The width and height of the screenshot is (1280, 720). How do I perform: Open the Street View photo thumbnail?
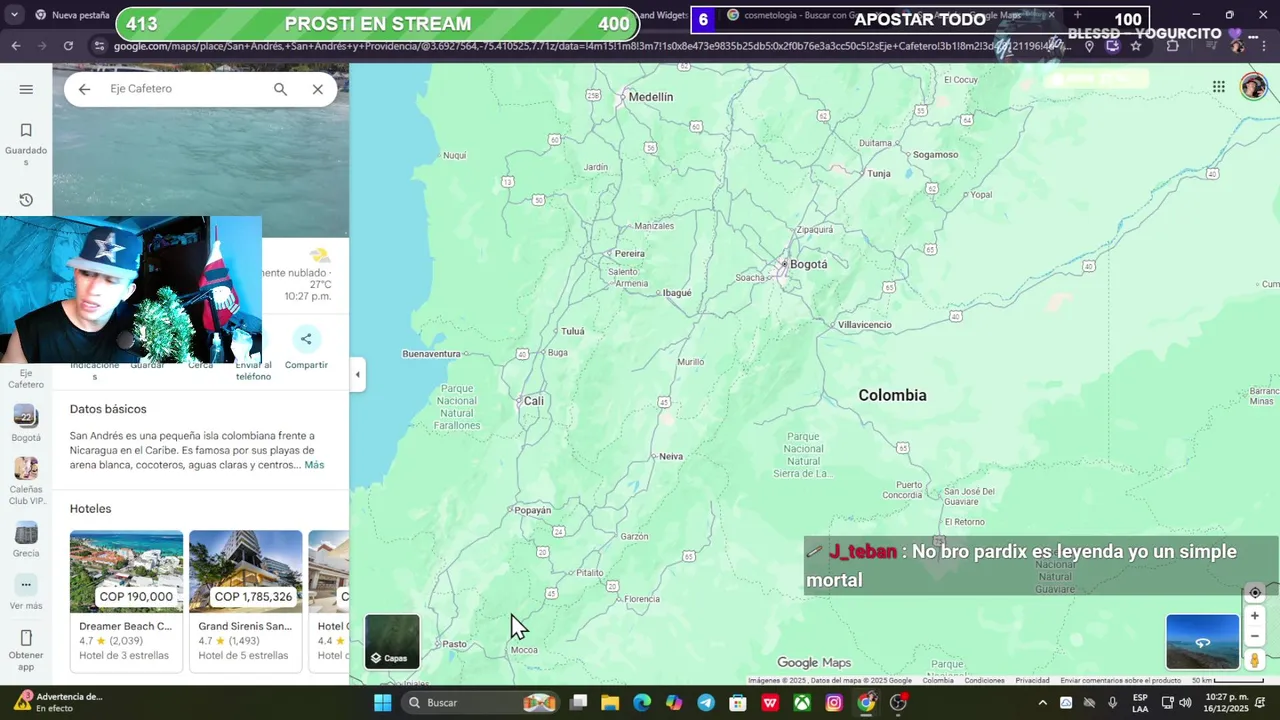1202,641
